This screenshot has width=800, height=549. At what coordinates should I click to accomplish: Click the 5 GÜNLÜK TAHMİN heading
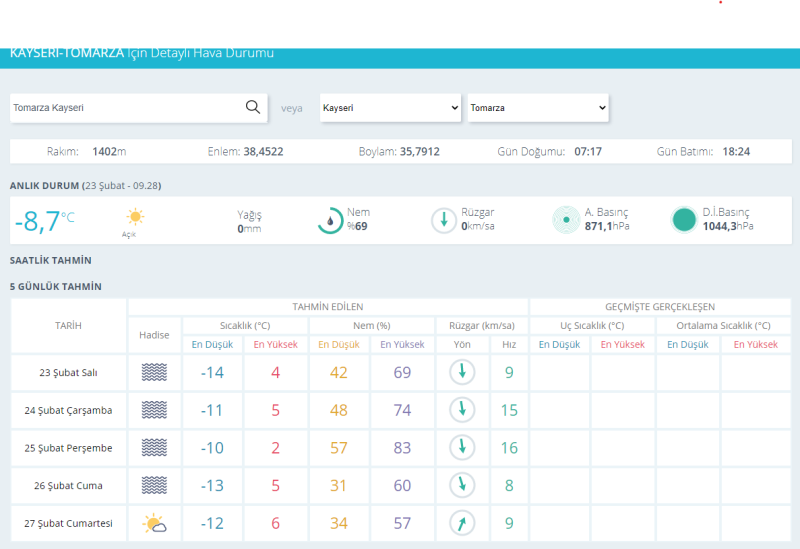(56, 286)
